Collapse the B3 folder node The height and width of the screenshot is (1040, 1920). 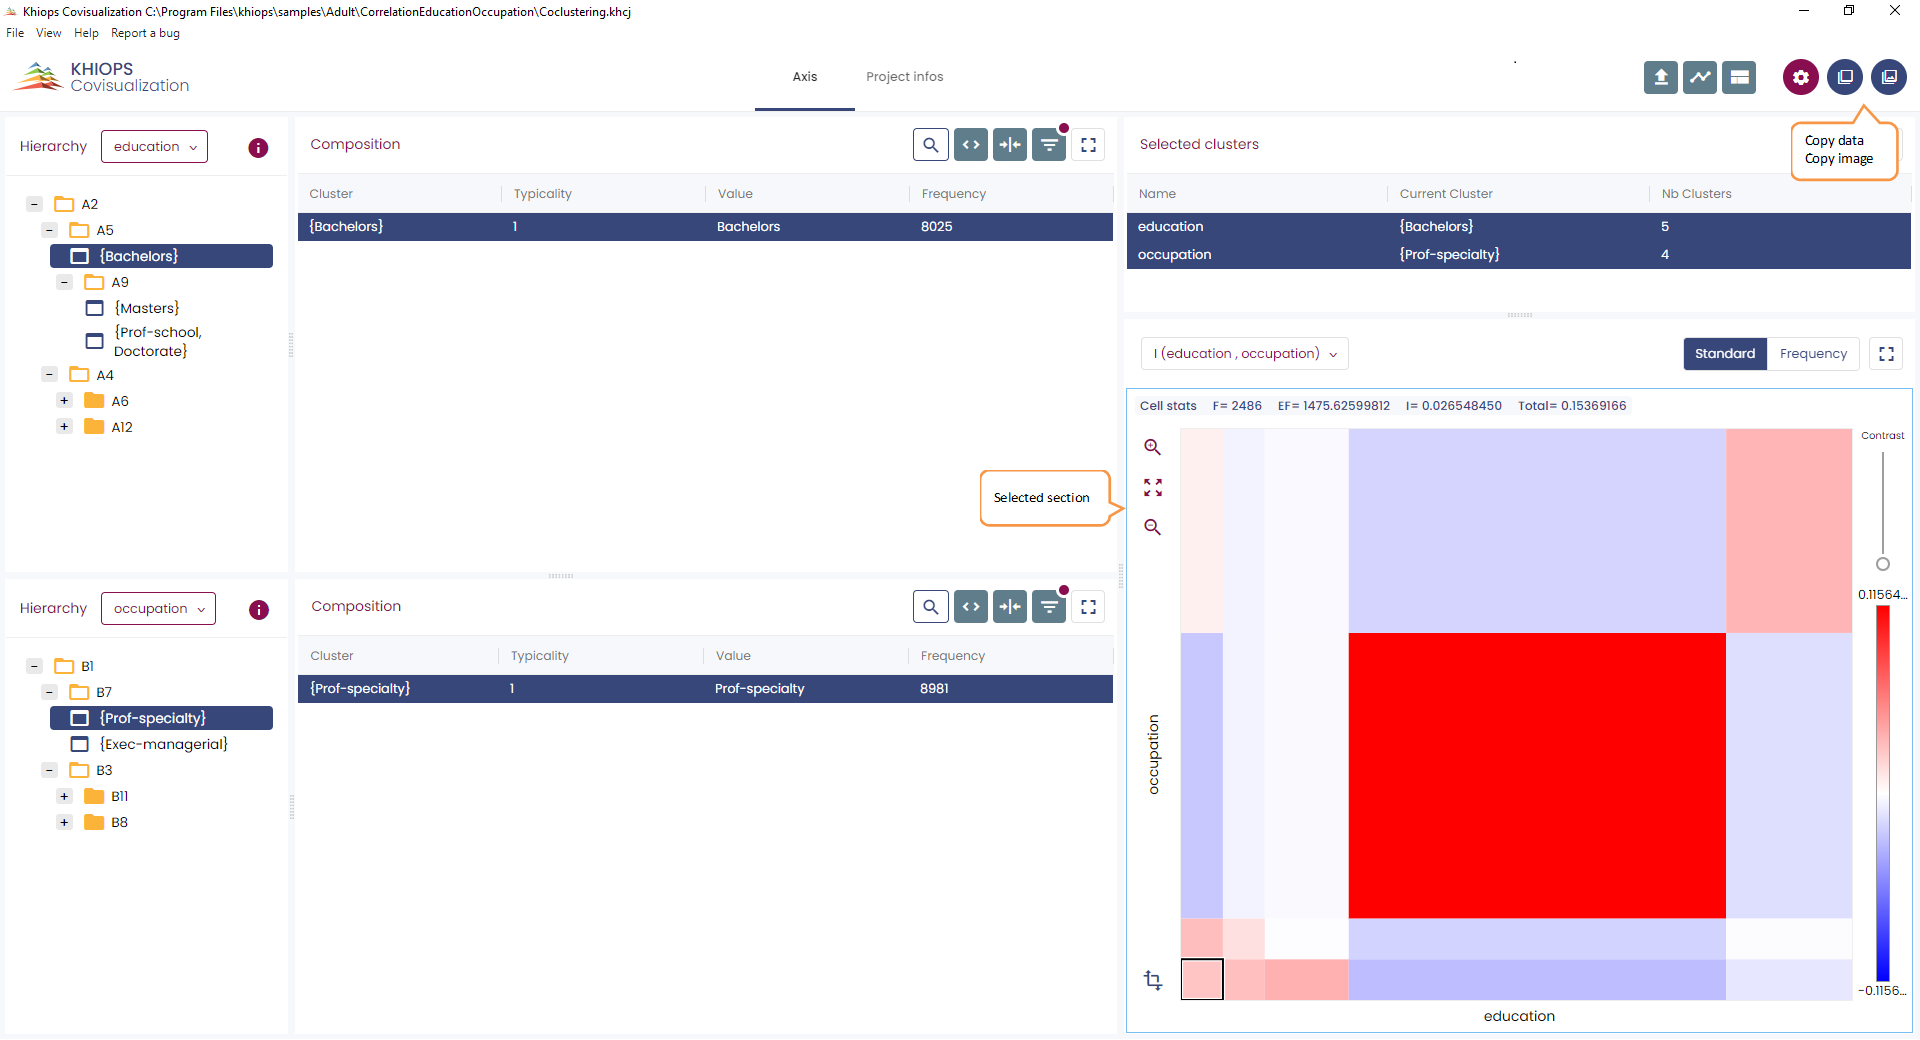[x=49, y=770]
